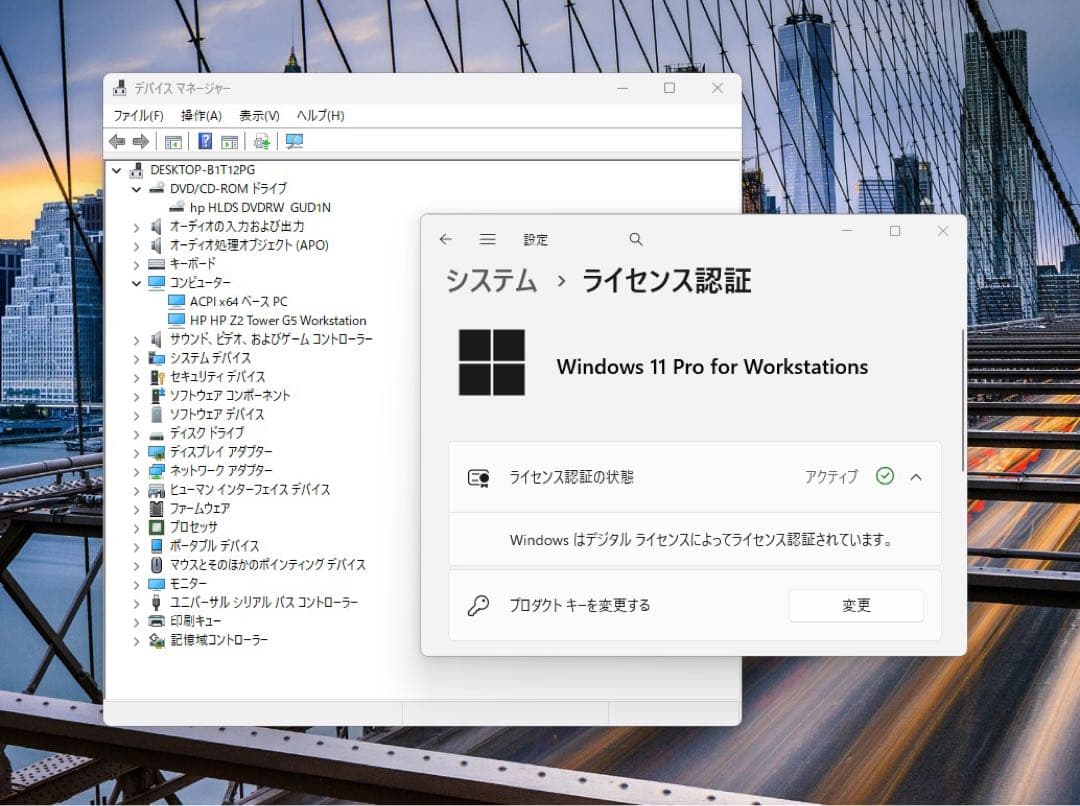Click the Windows logo in activation page
1080x806 pixels.
point(492,362)
